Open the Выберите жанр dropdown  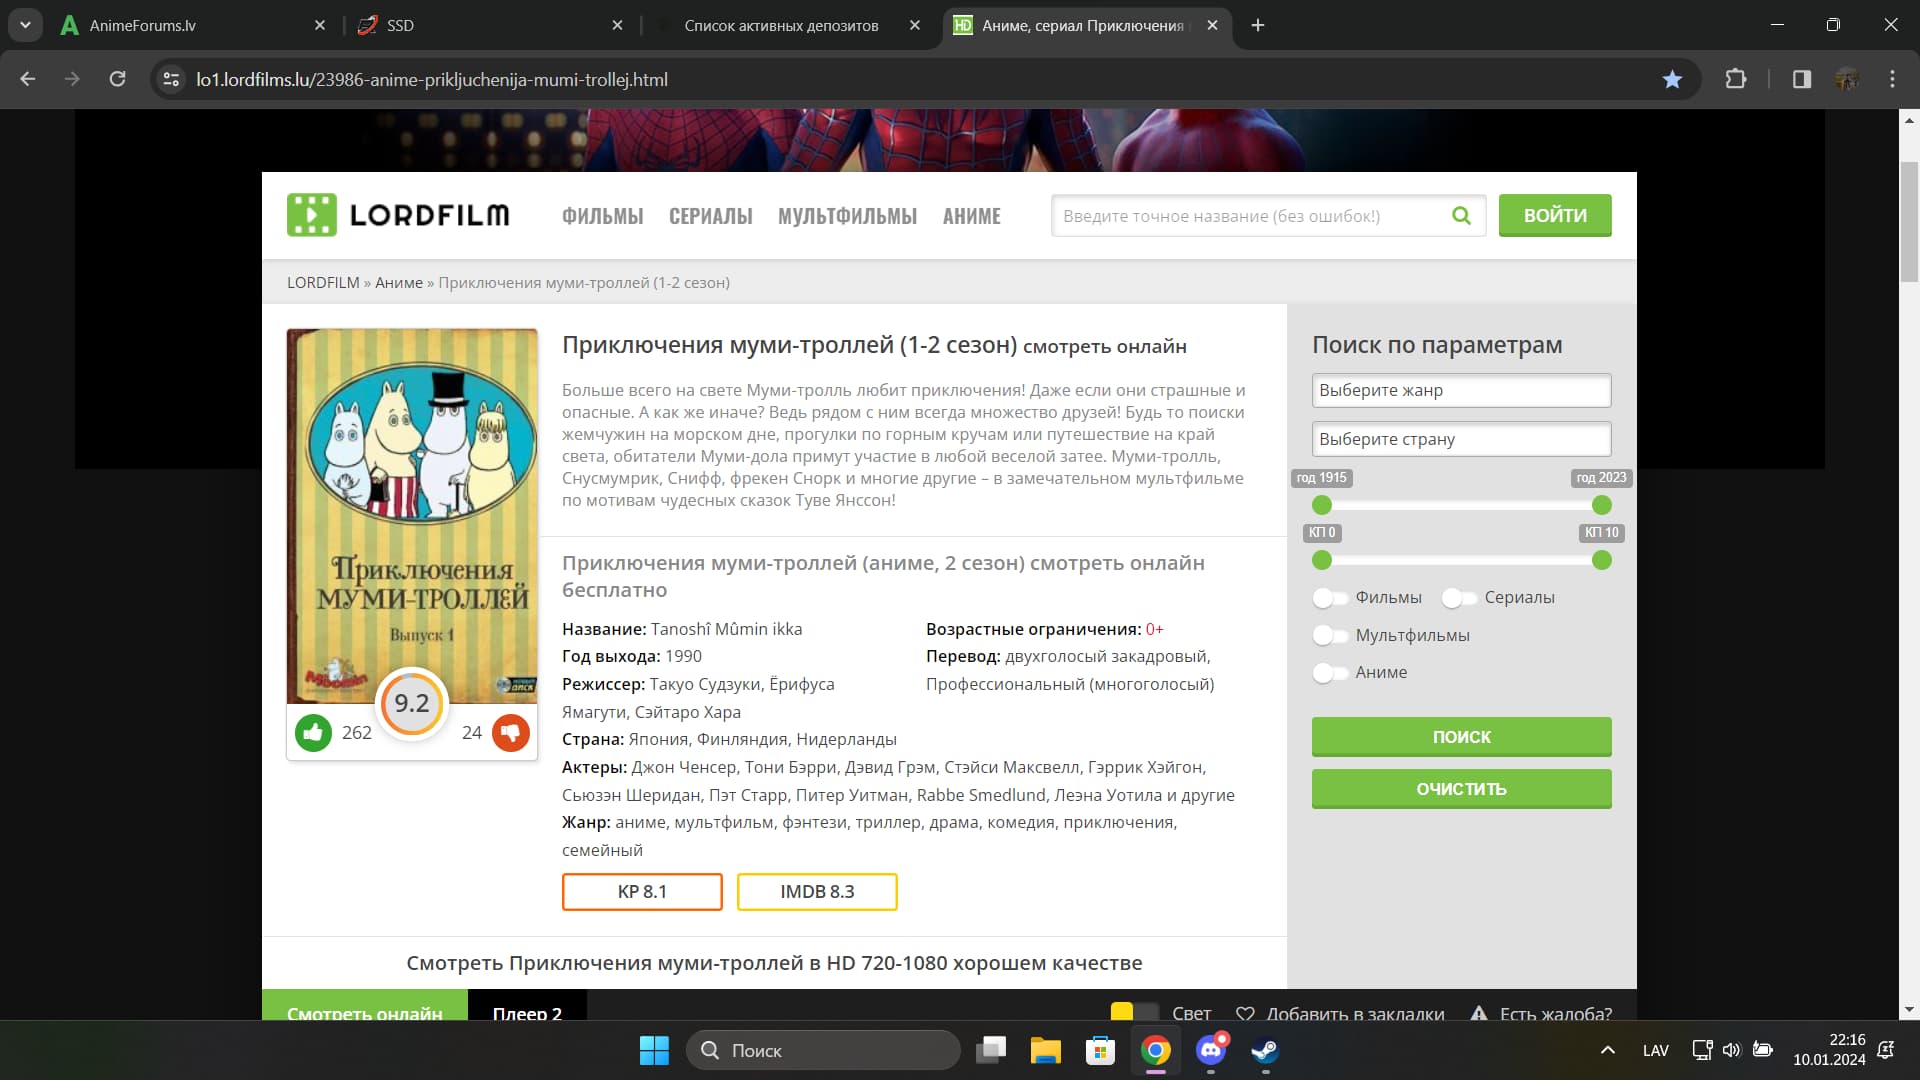point(1461,391)
